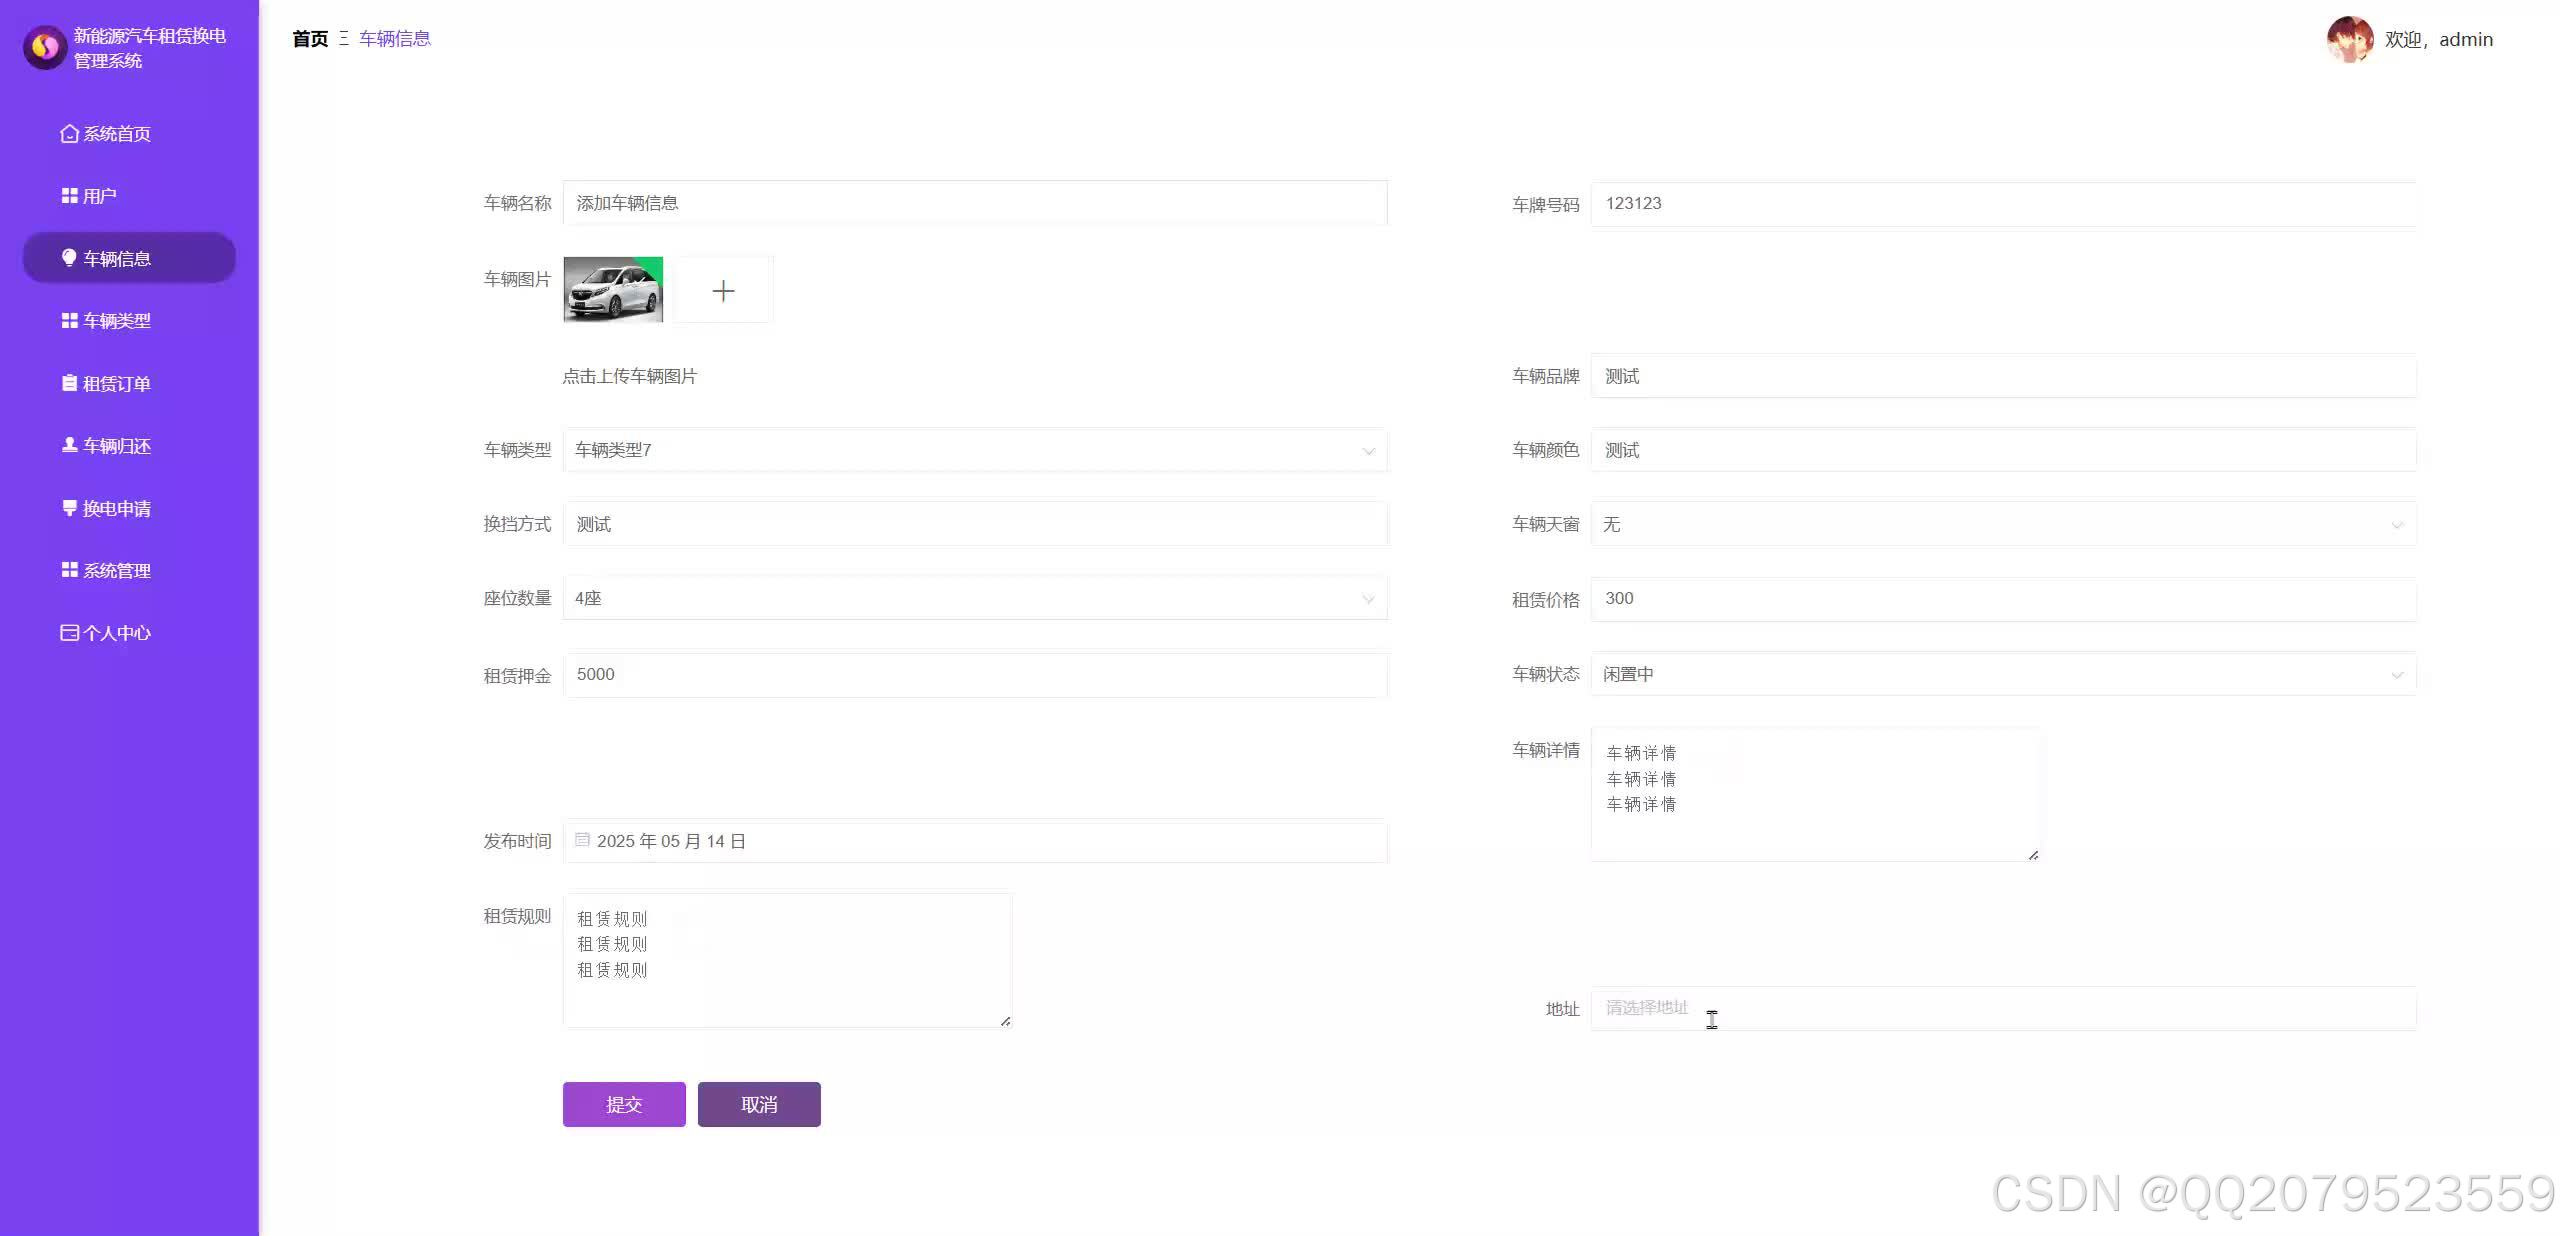Click the clipboard icon next to 租赁订单
The width and height of the screenshot is (2560, 1236).
(x=69, y=383)
